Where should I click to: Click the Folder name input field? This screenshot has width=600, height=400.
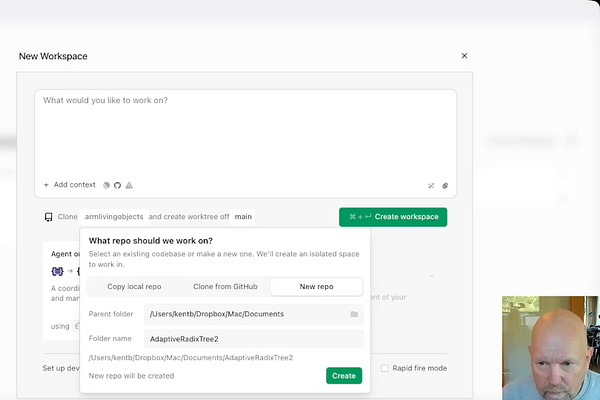click(254, 339)
